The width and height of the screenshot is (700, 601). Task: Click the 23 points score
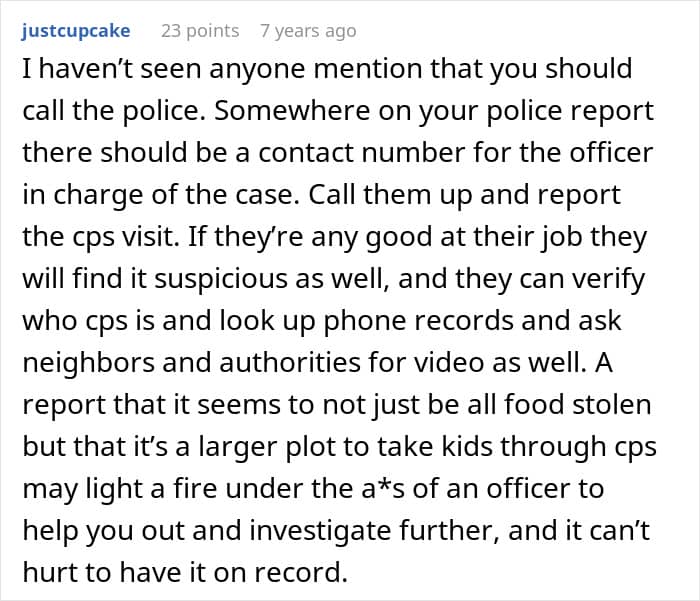click(x=200, y=31)
